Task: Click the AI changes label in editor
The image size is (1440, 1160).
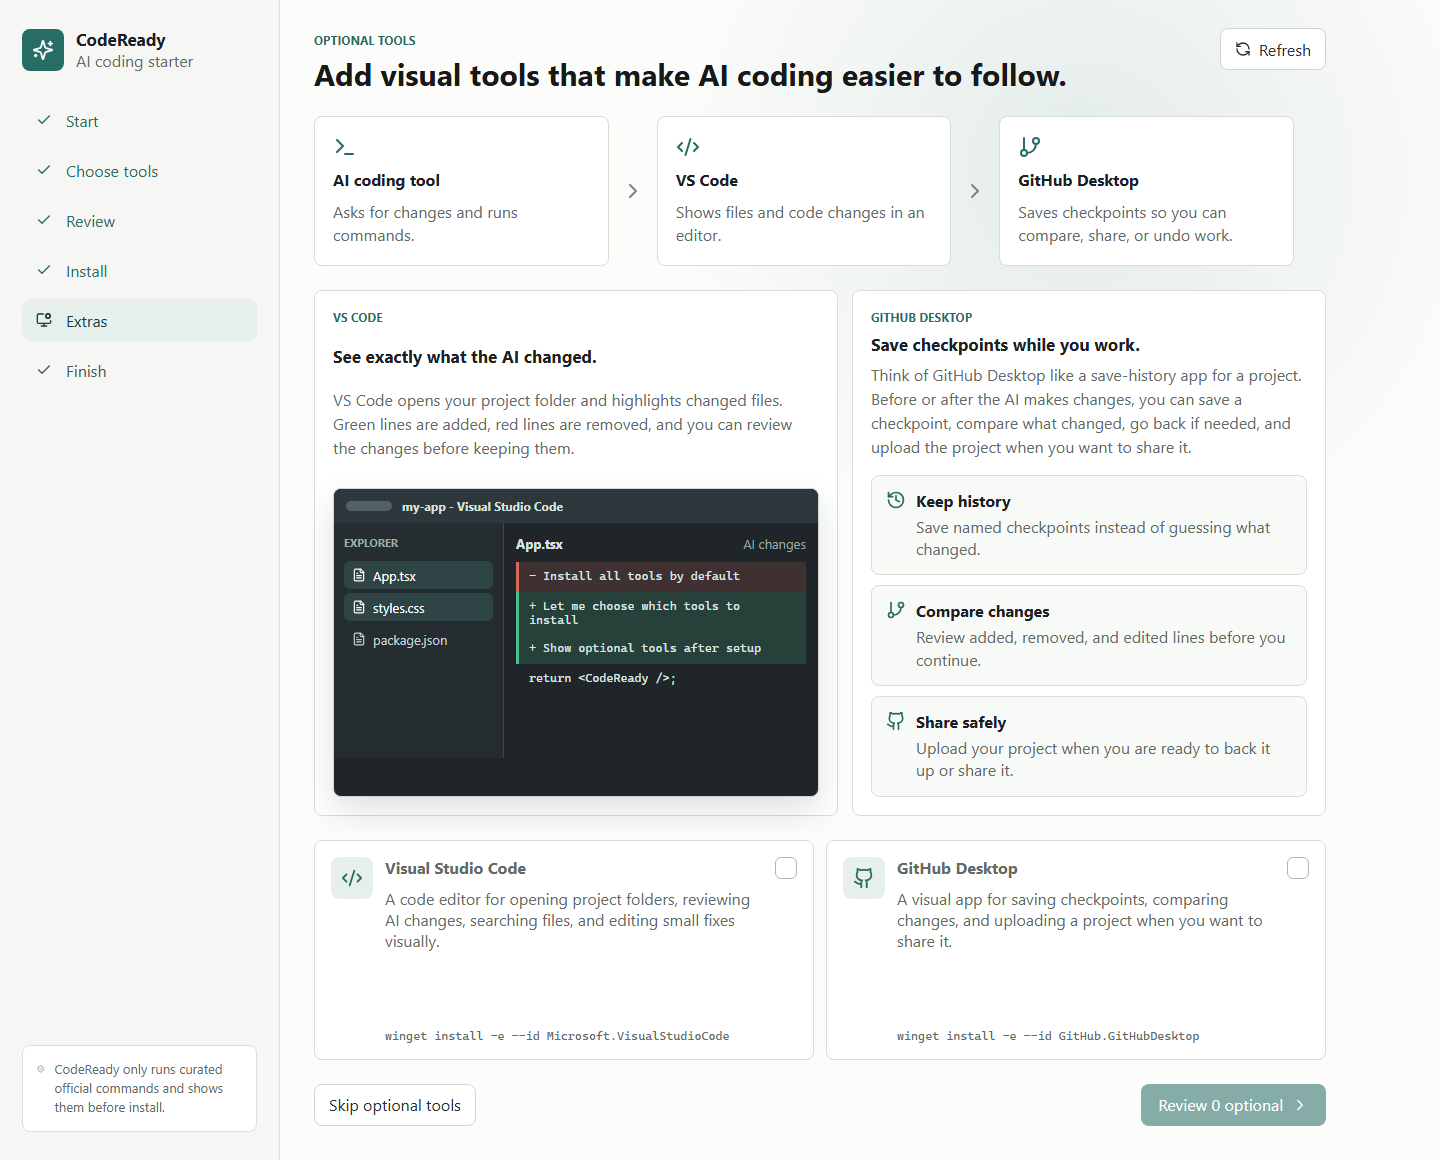Action: [x=774, y=544]
